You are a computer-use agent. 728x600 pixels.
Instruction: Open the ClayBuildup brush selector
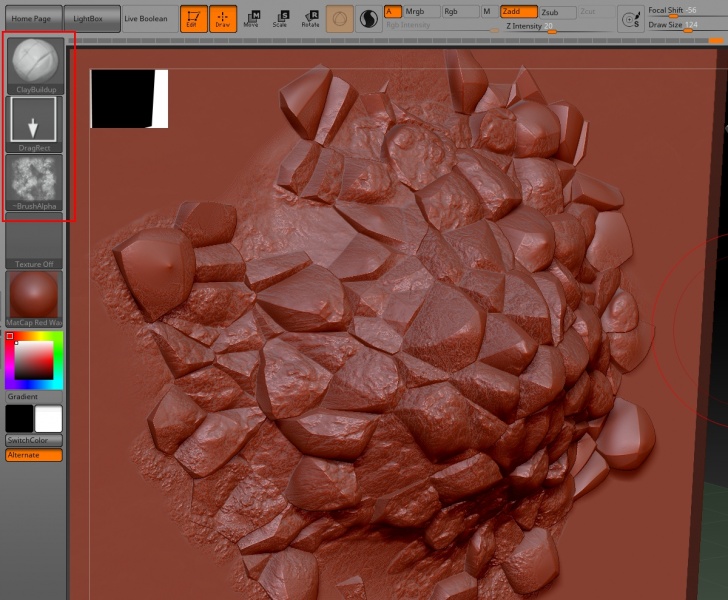click(x=35, y=65)
